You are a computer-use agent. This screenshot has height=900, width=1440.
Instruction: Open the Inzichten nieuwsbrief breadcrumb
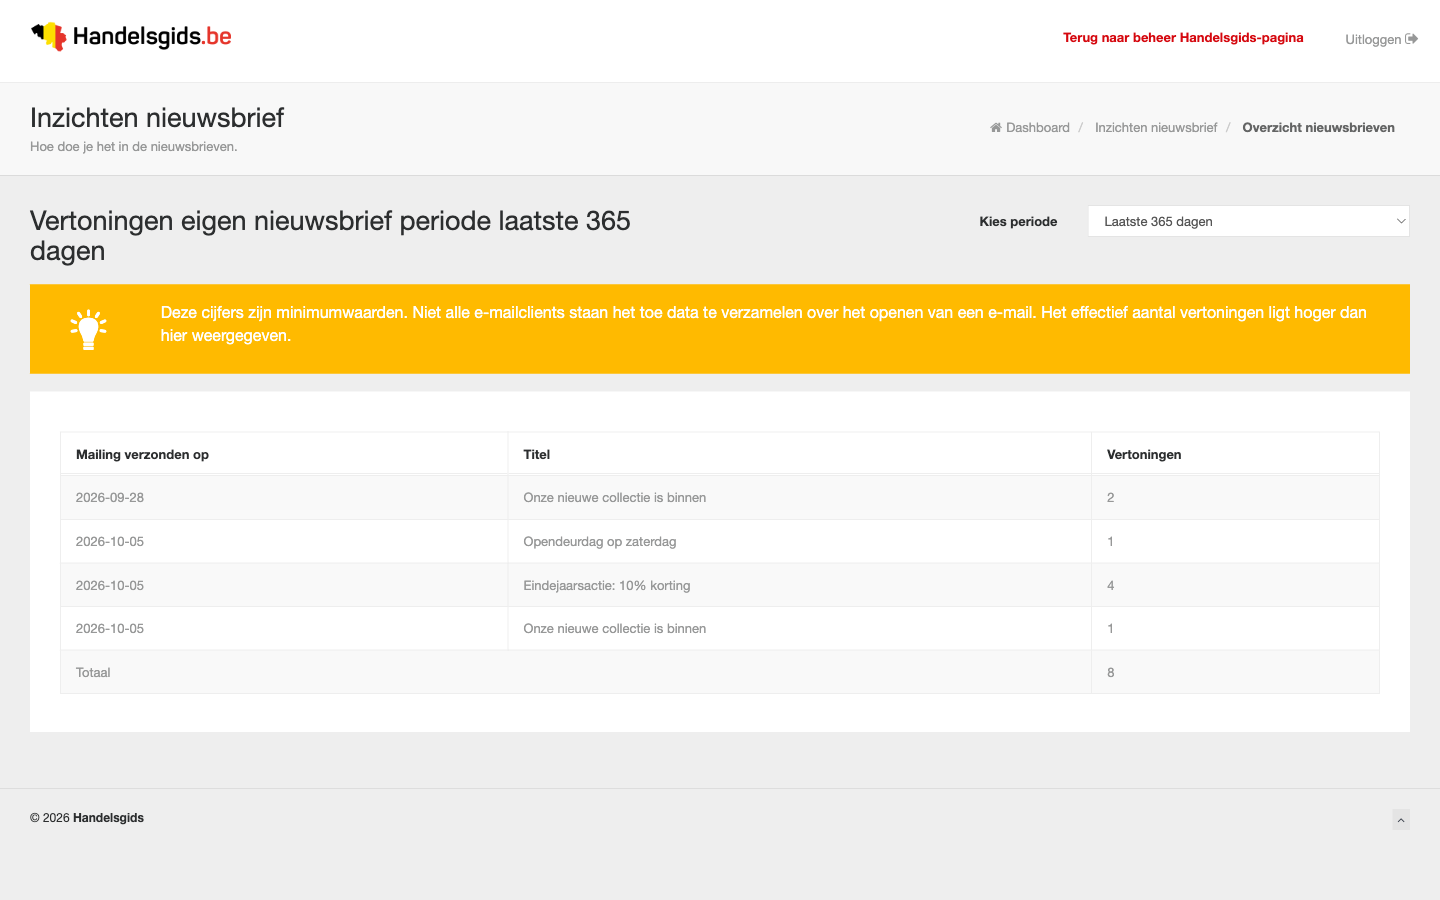point(1156,128)
